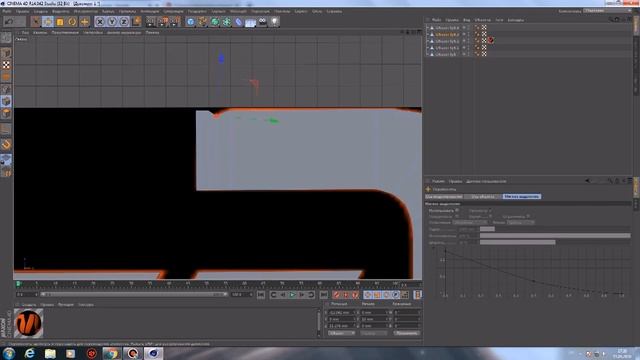
Task: Adjust the third slider above the curve
Action: tap(518, 242)
